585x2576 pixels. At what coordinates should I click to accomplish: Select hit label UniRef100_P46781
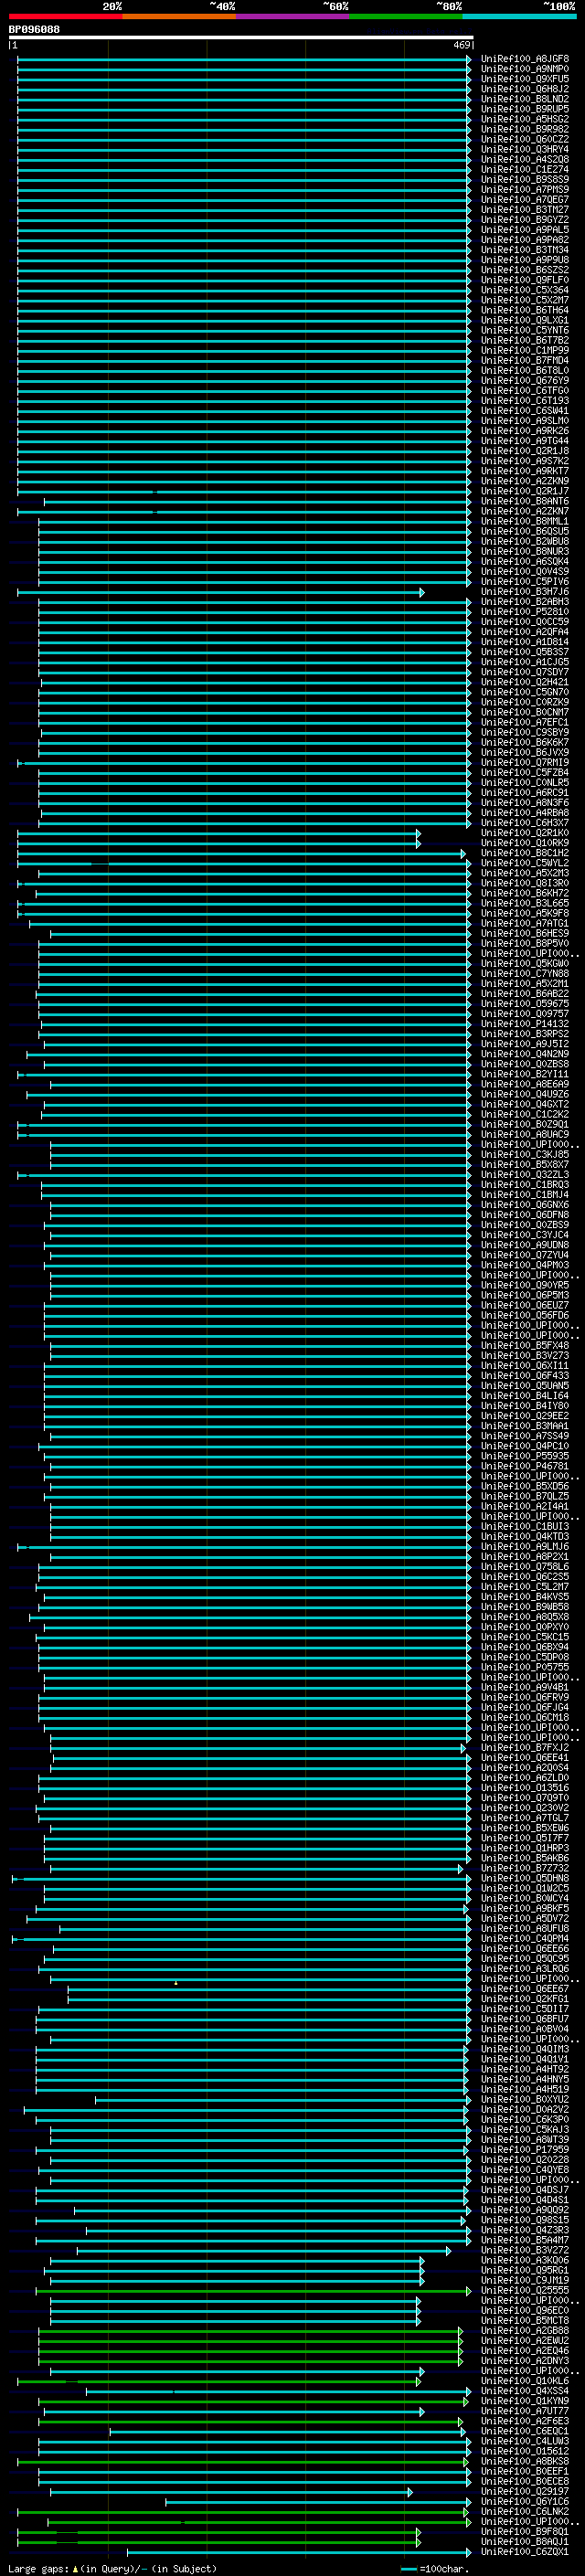coord(525,1467)
